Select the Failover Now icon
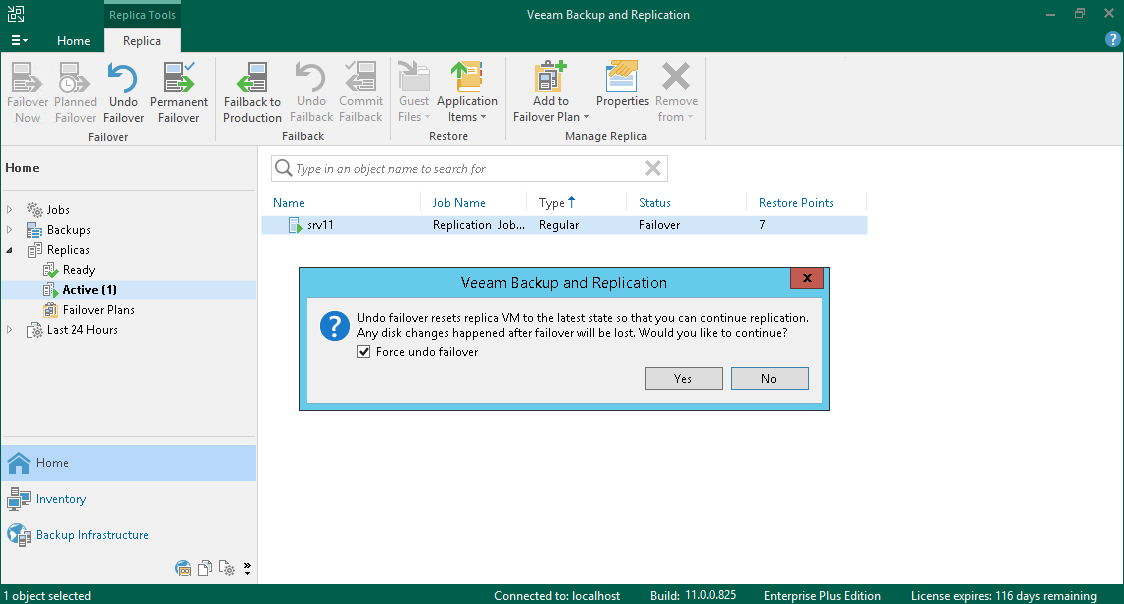 click(x=26, y=90)
